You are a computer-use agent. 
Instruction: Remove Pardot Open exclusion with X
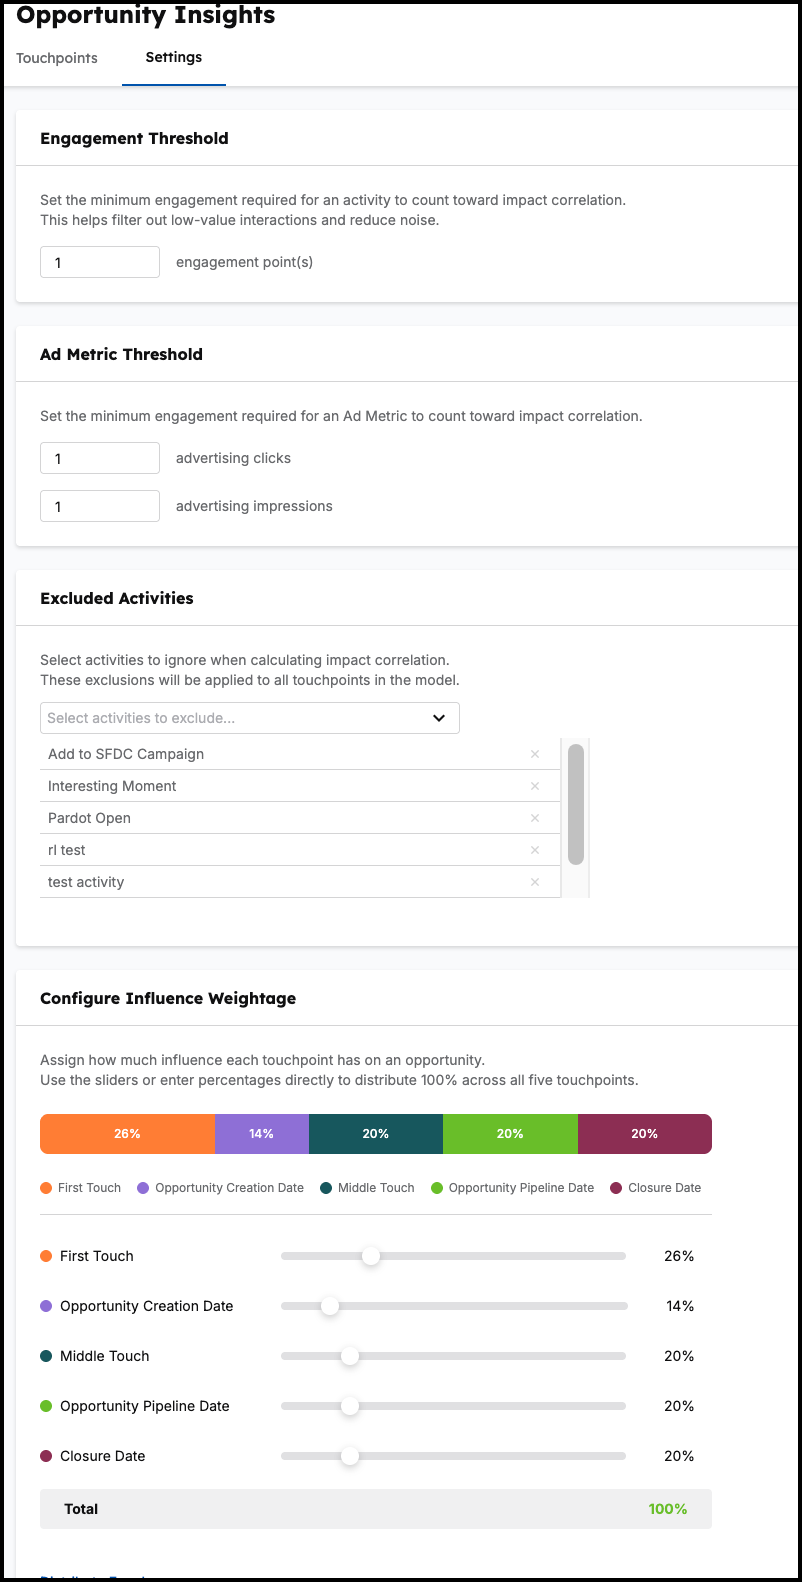point(535,818)
